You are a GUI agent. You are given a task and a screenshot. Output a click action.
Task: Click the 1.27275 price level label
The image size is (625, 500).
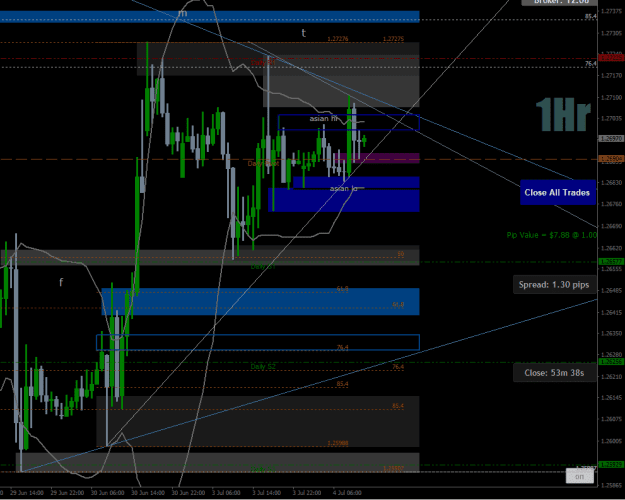(x=393, y=39)
